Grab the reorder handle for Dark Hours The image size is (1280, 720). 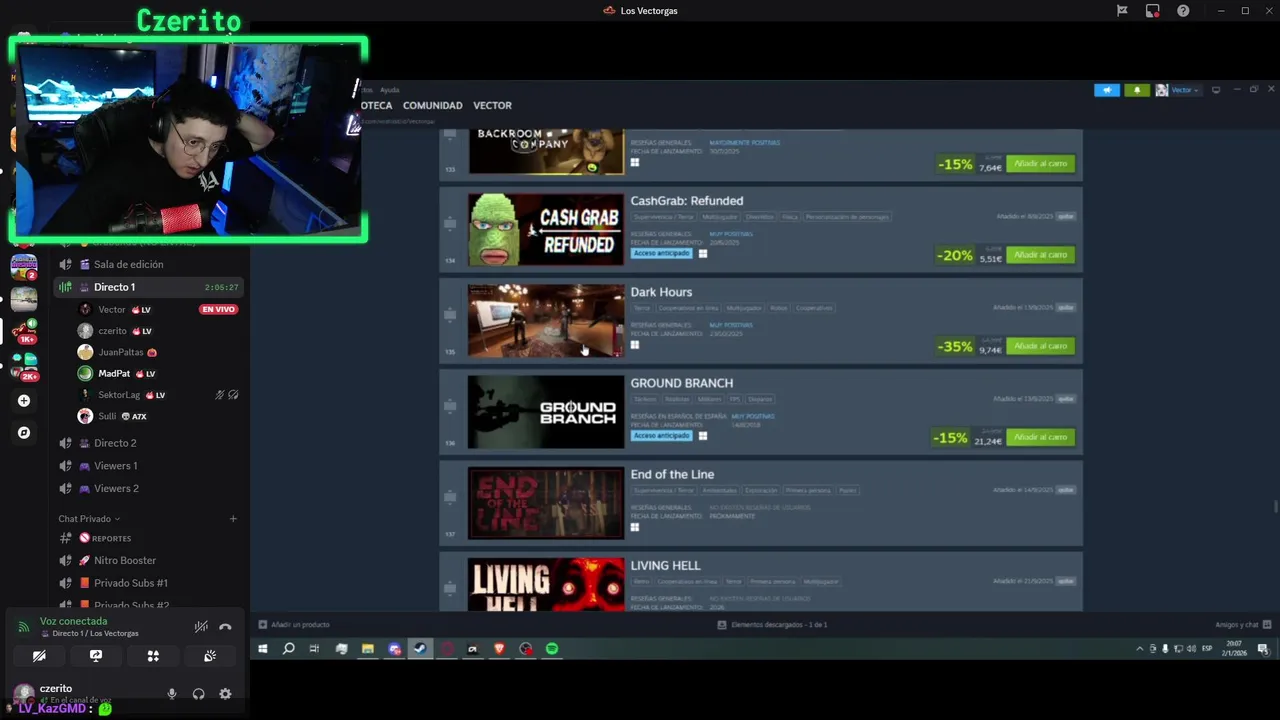coord(450,315)
